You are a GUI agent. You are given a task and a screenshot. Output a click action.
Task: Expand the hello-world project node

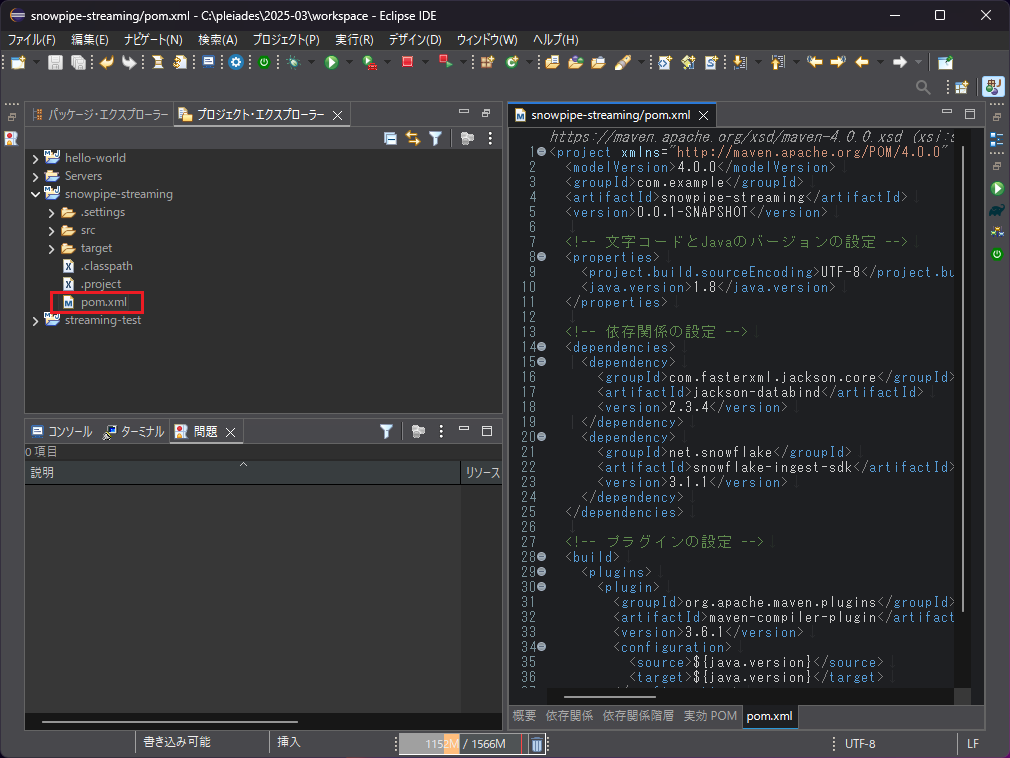[x=35, y=158]
